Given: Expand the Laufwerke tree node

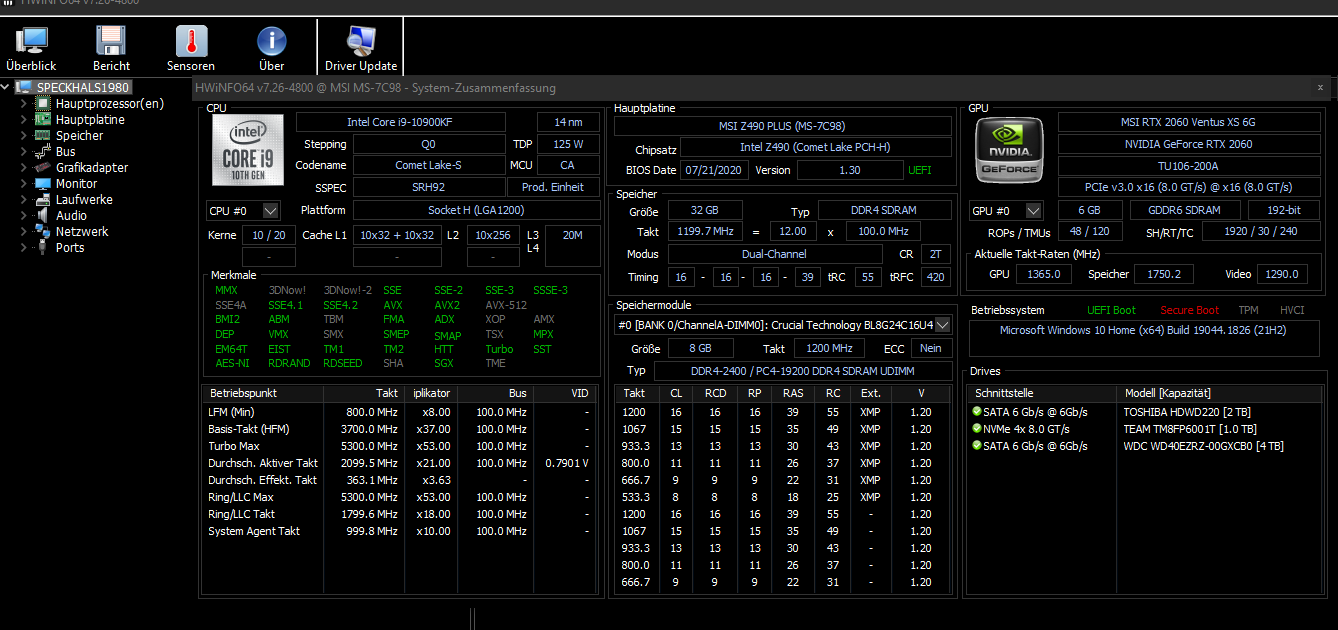Looking at the screenshot, I should [x=24, y=199].
